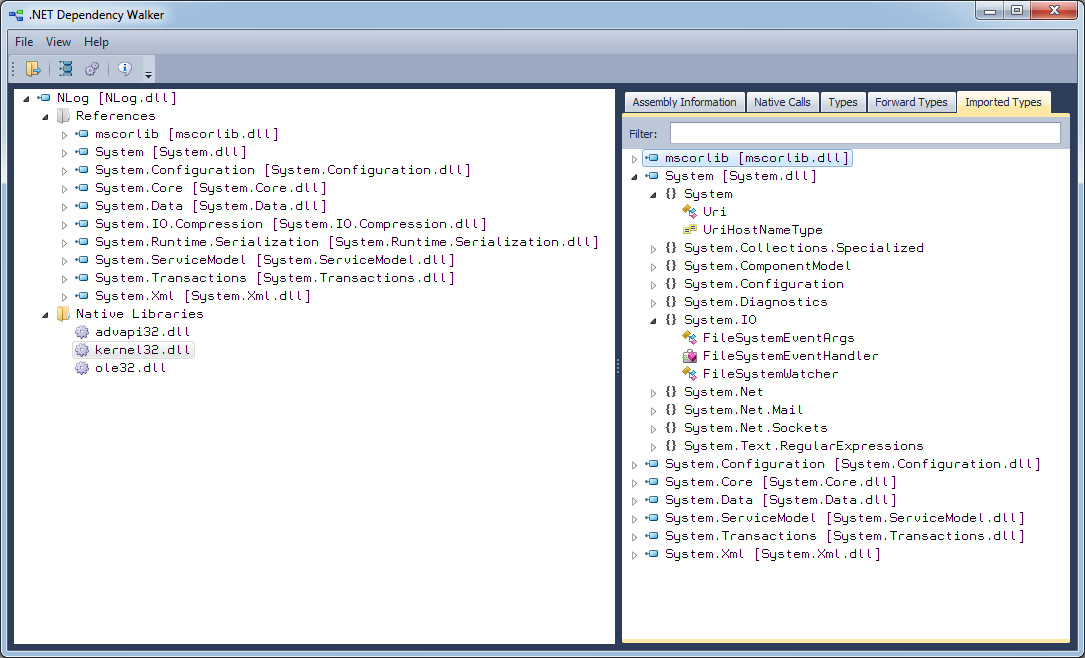Click the Uri class icon
The height and width of the screenshot is (658, 1085).
pyautogui.click(x=689, y=211)
